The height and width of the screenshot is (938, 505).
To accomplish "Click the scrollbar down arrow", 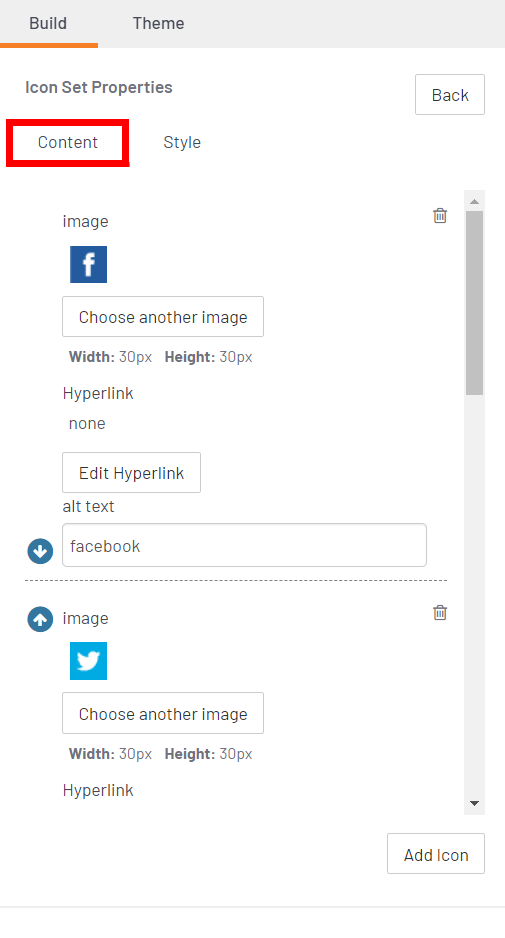I will point(474,803).
